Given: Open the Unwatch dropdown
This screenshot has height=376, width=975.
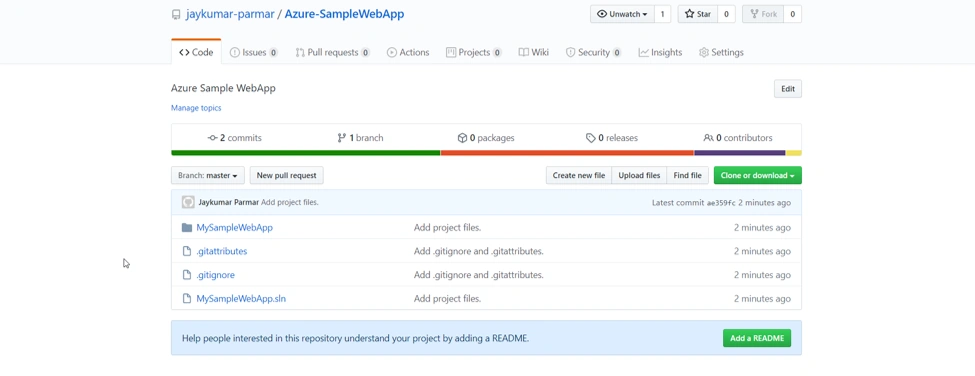Looking at the screenshot, I should pyautogui.click(x=622, y=14).
